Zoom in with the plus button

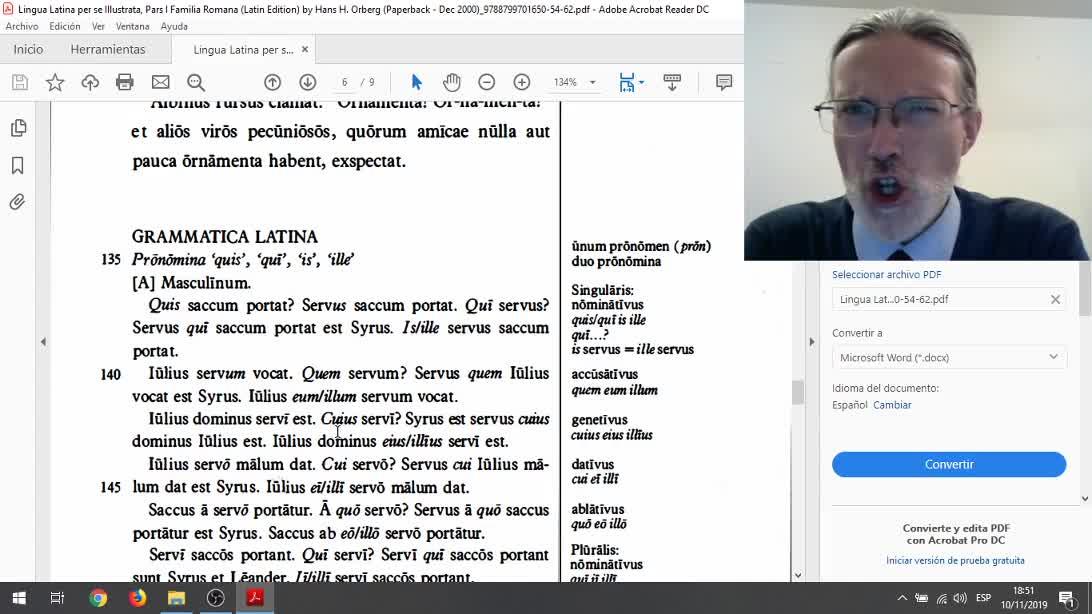coord(522,82)
